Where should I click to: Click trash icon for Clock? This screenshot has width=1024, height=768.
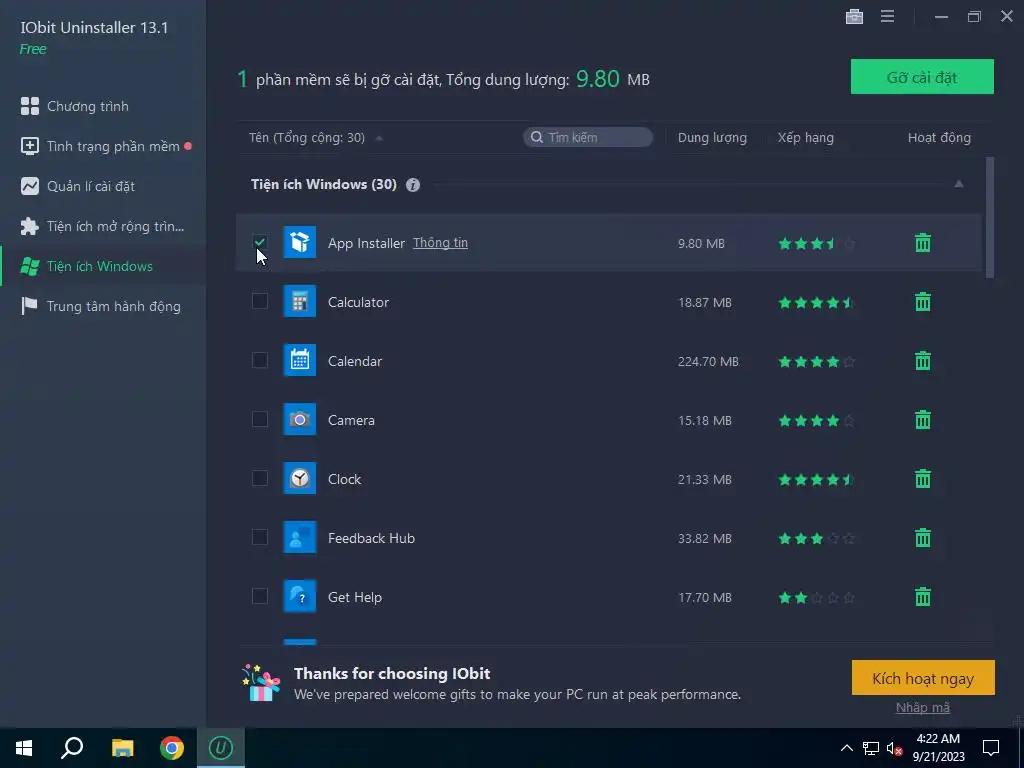tap(923, 479)
